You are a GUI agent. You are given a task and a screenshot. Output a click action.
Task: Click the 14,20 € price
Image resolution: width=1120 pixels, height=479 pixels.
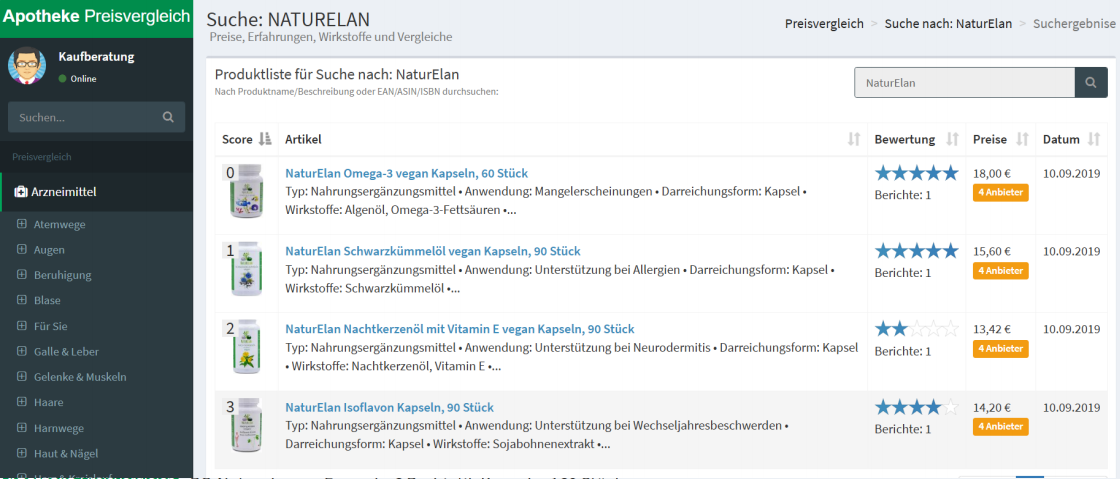[x=991, y=408]
